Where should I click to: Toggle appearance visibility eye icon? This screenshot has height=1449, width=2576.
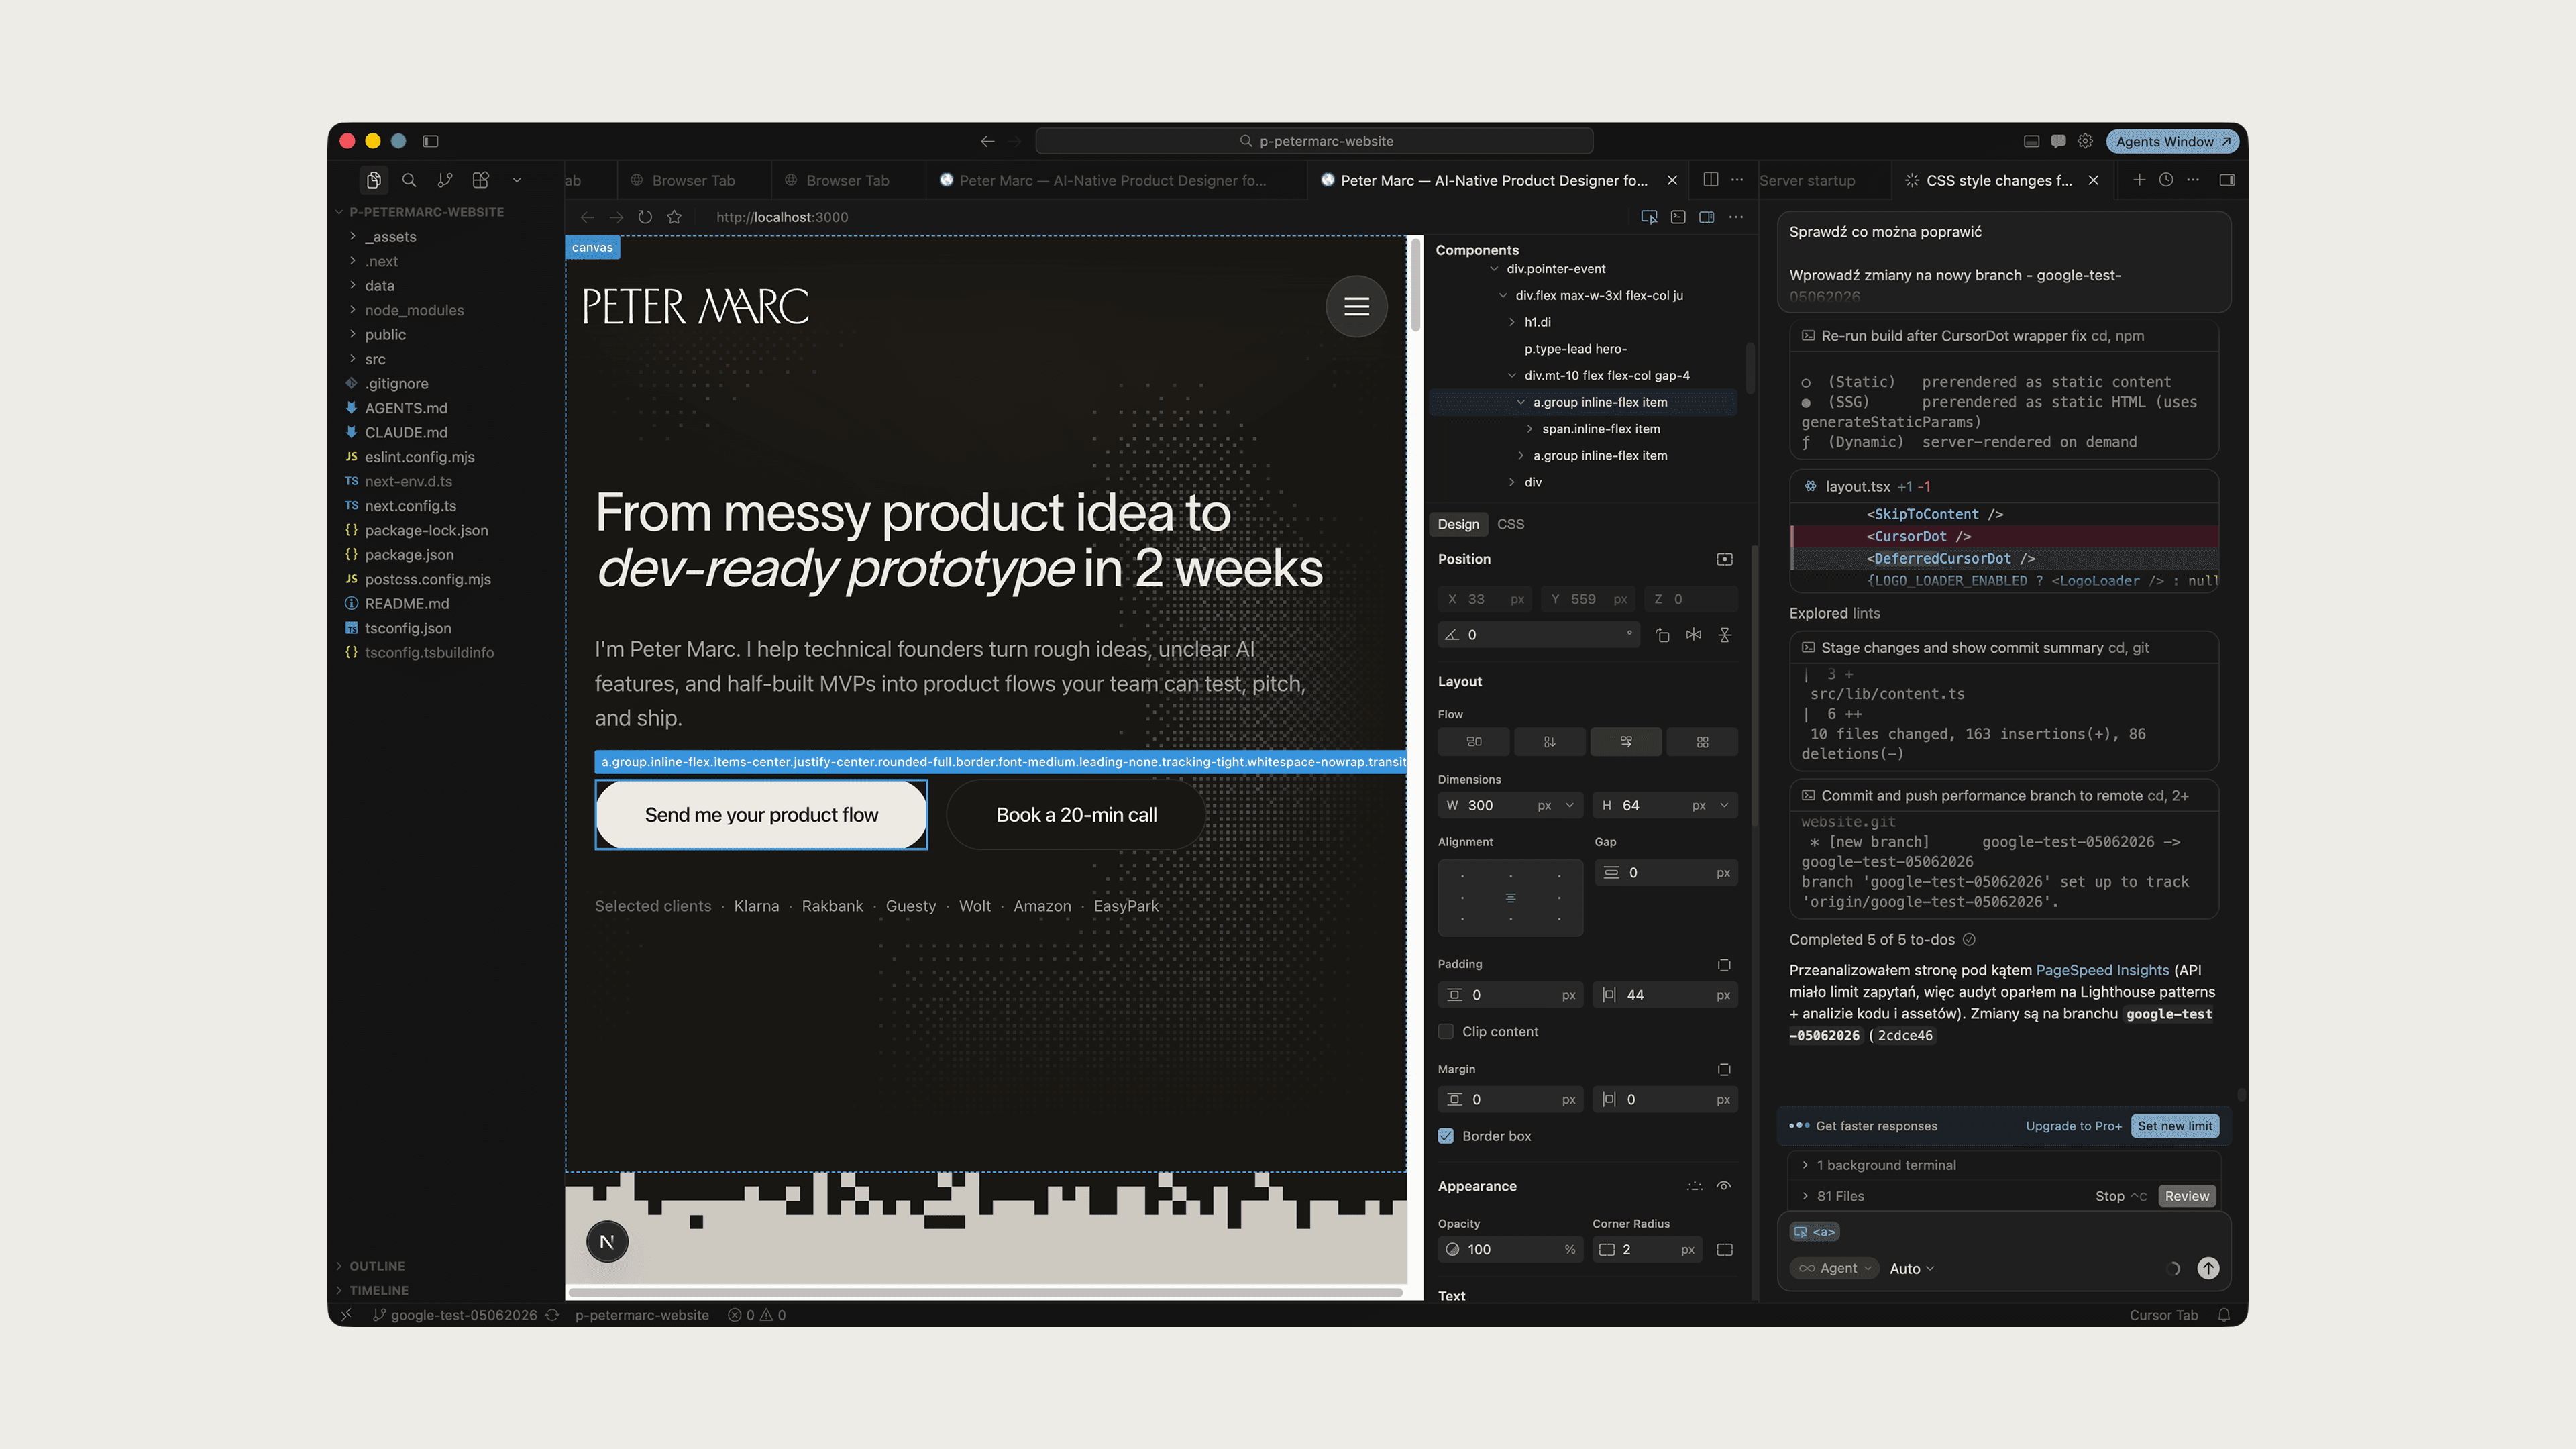[x=1724, y=1186]
